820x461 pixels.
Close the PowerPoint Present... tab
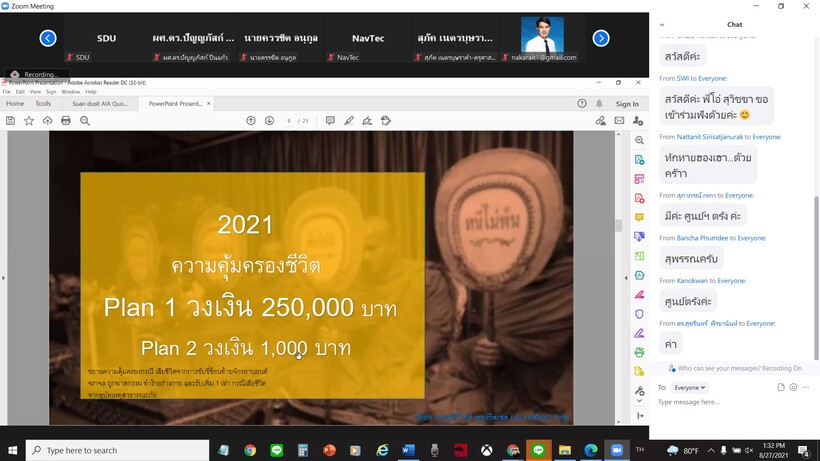[208, 103]
